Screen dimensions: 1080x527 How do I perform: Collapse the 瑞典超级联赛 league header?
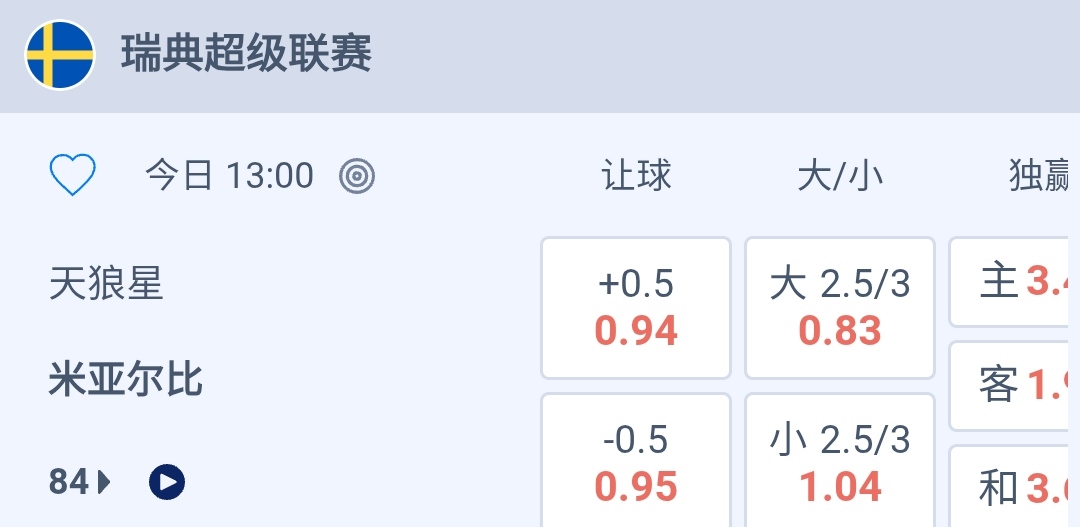point(600,55)
